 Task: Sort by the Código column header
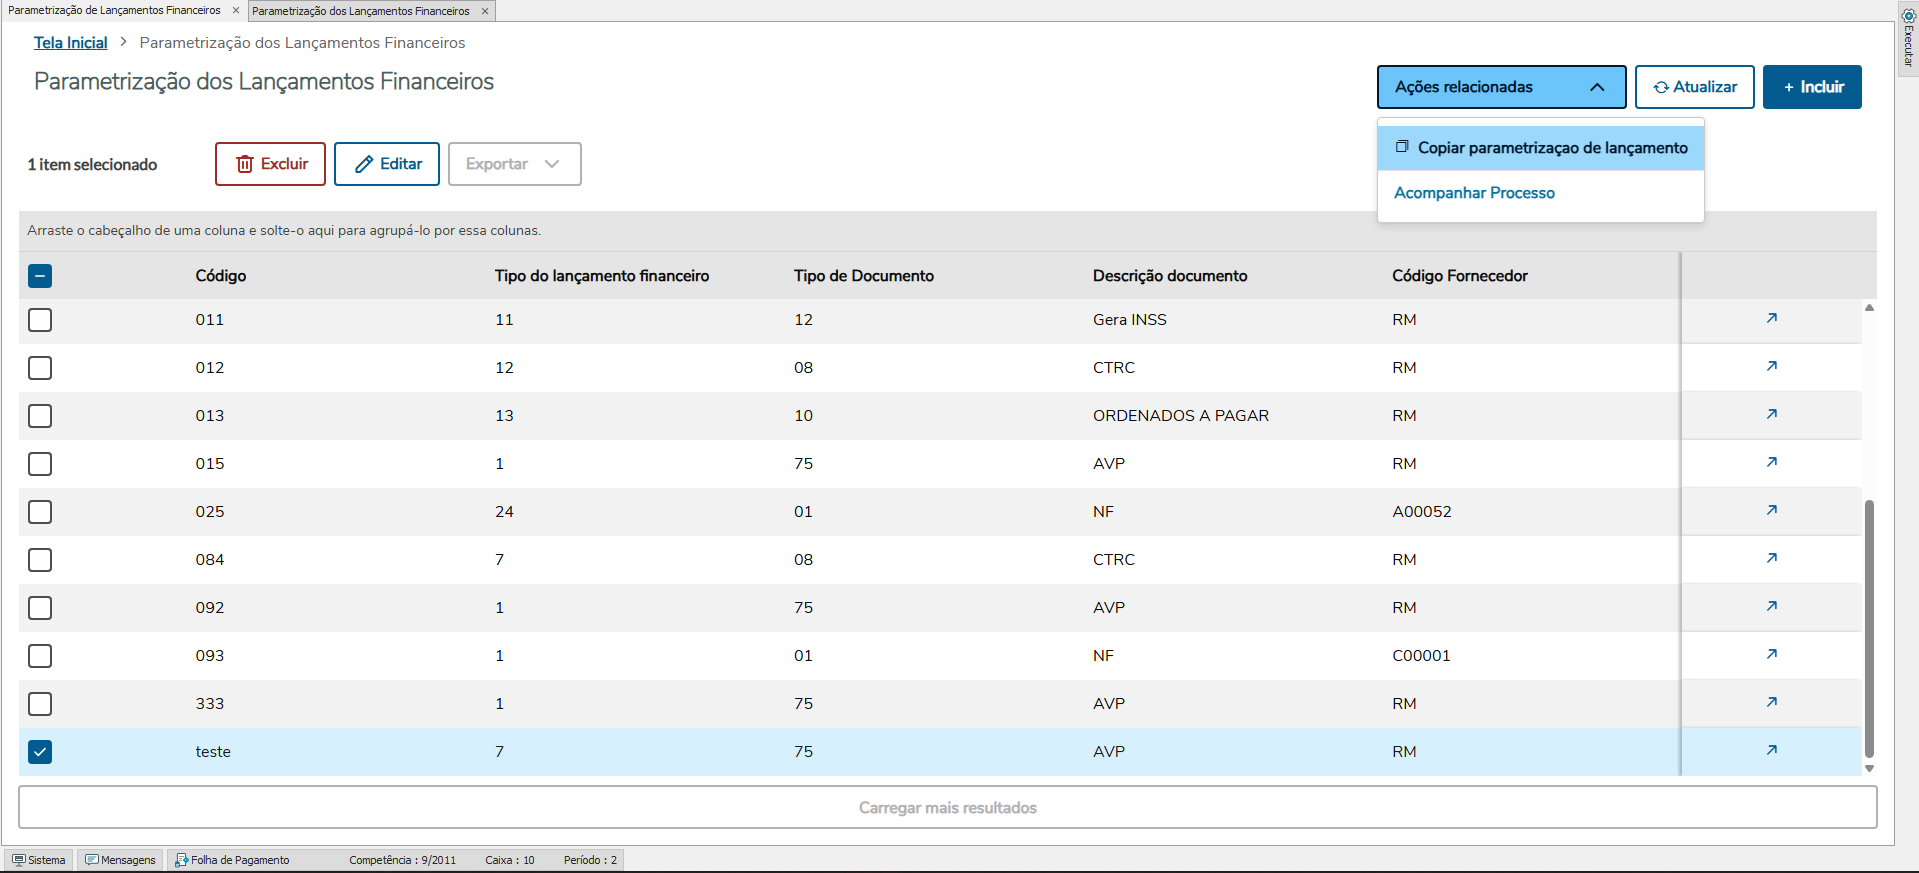pyautogui.click(x=221, y=276)
